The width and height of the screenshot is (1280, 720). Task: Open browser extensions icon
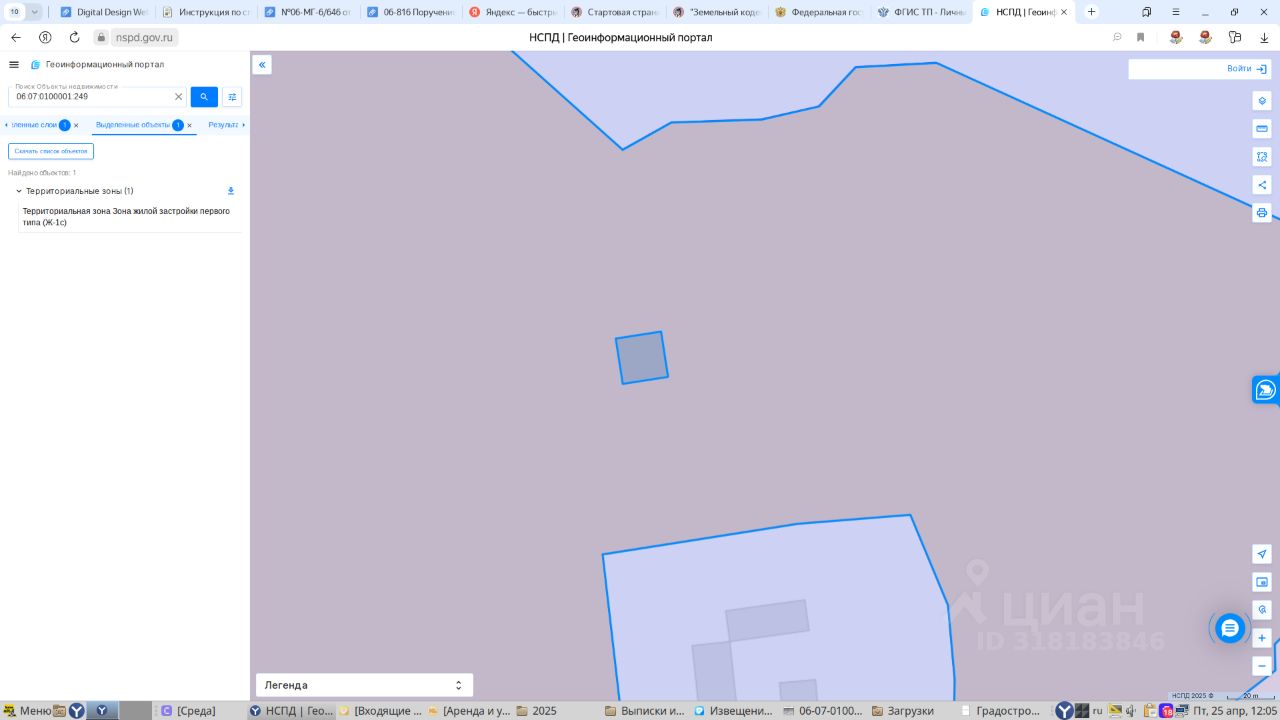tap(1235, 37)
